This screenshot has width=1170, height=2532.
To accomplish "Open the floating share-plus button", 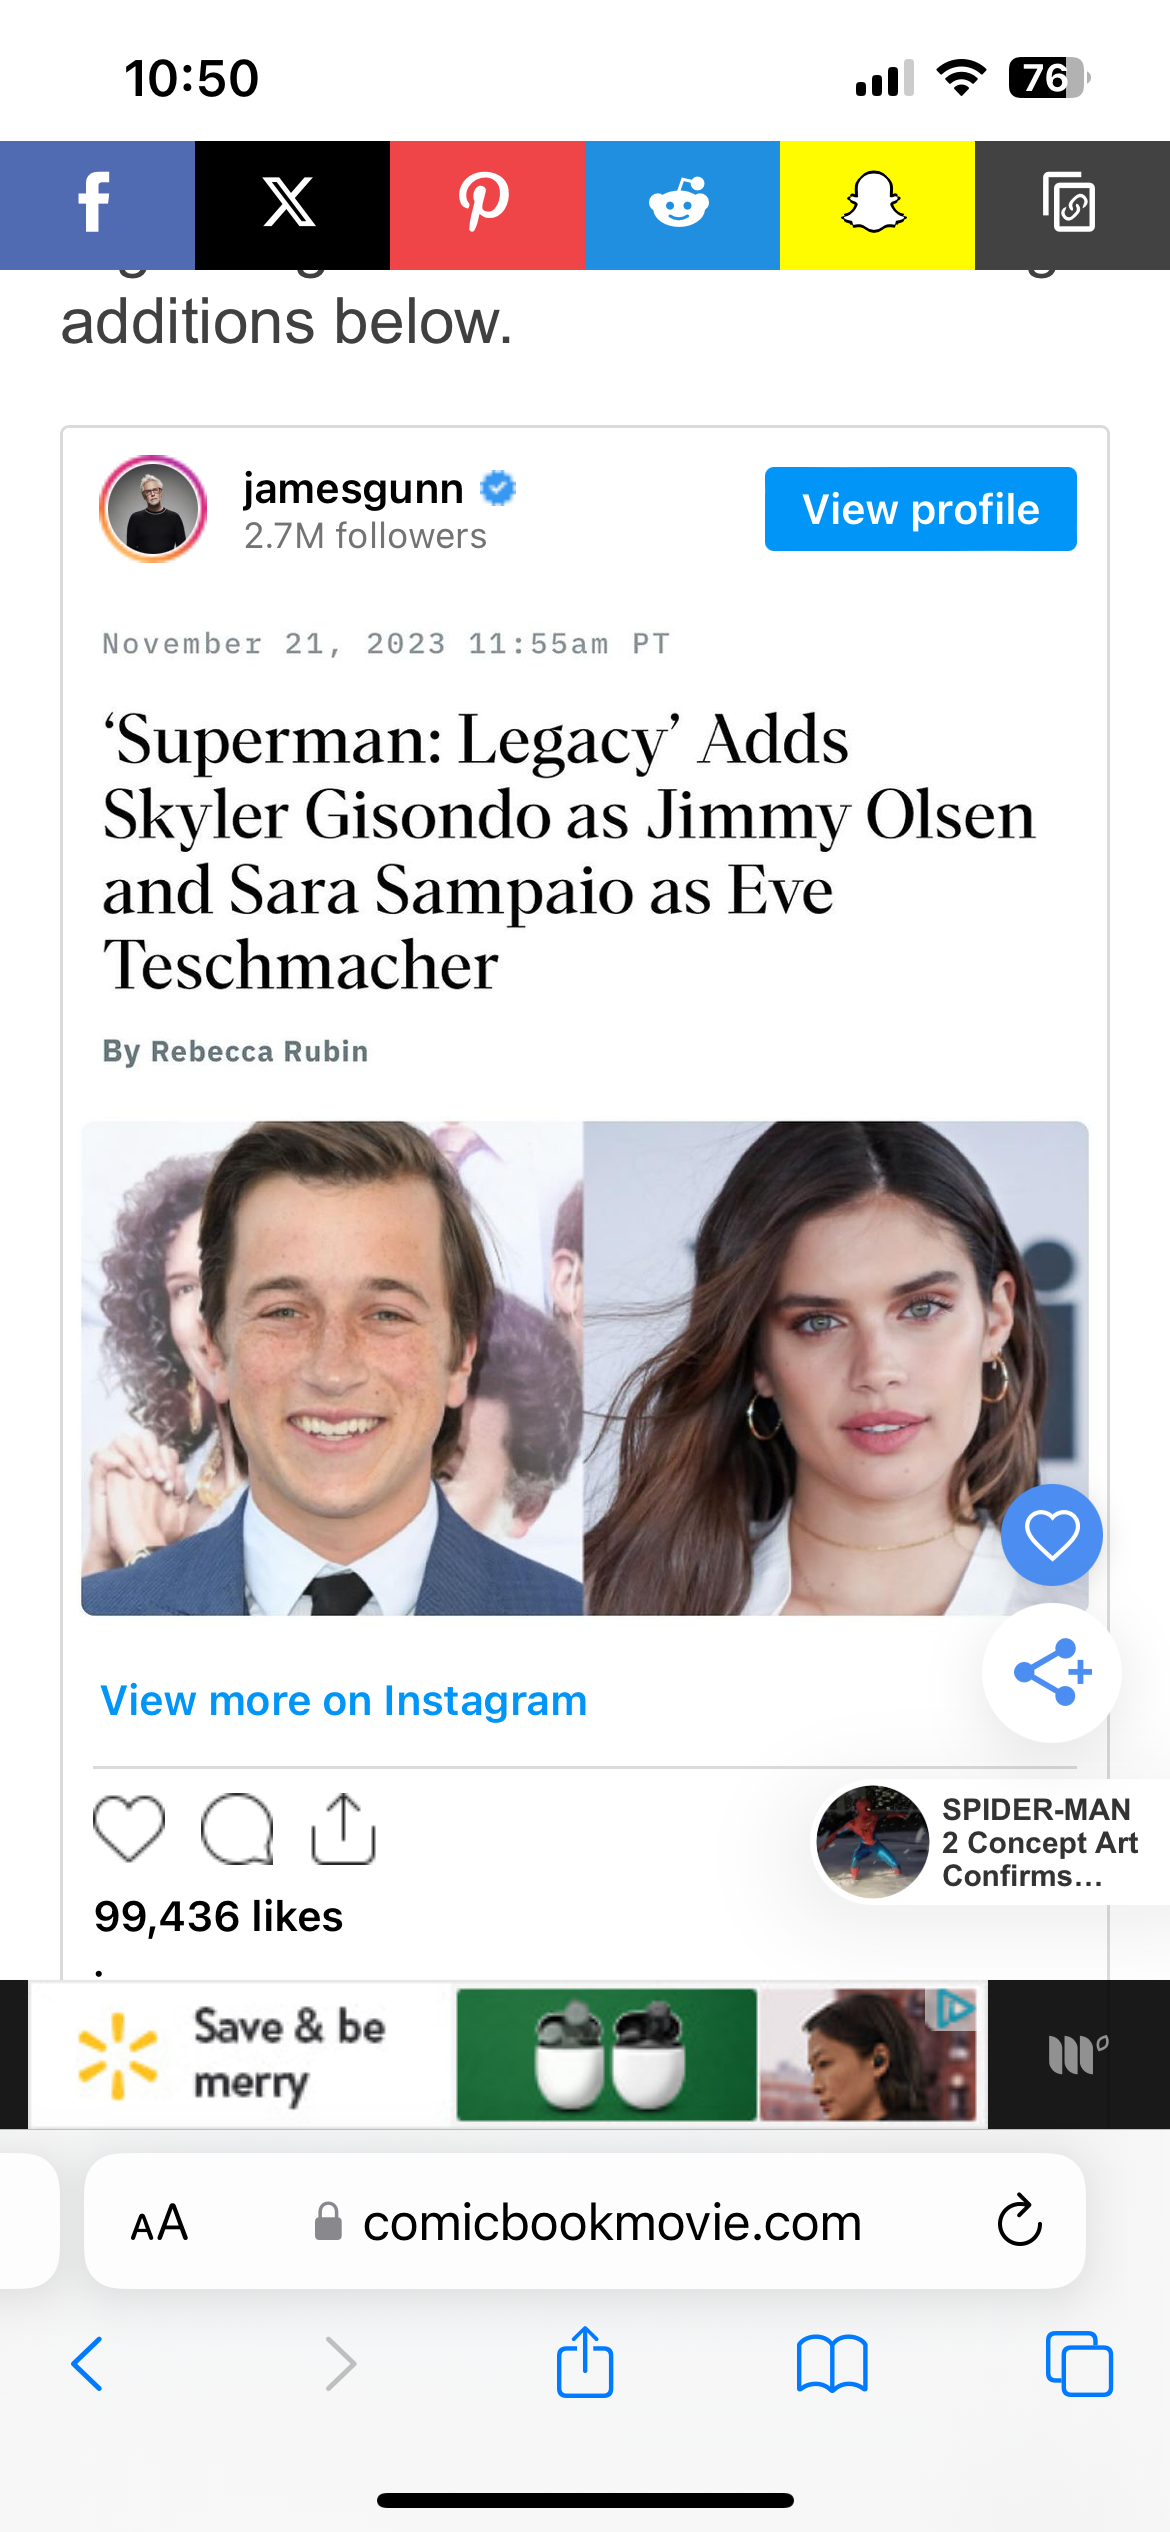I will 1051,1673.
